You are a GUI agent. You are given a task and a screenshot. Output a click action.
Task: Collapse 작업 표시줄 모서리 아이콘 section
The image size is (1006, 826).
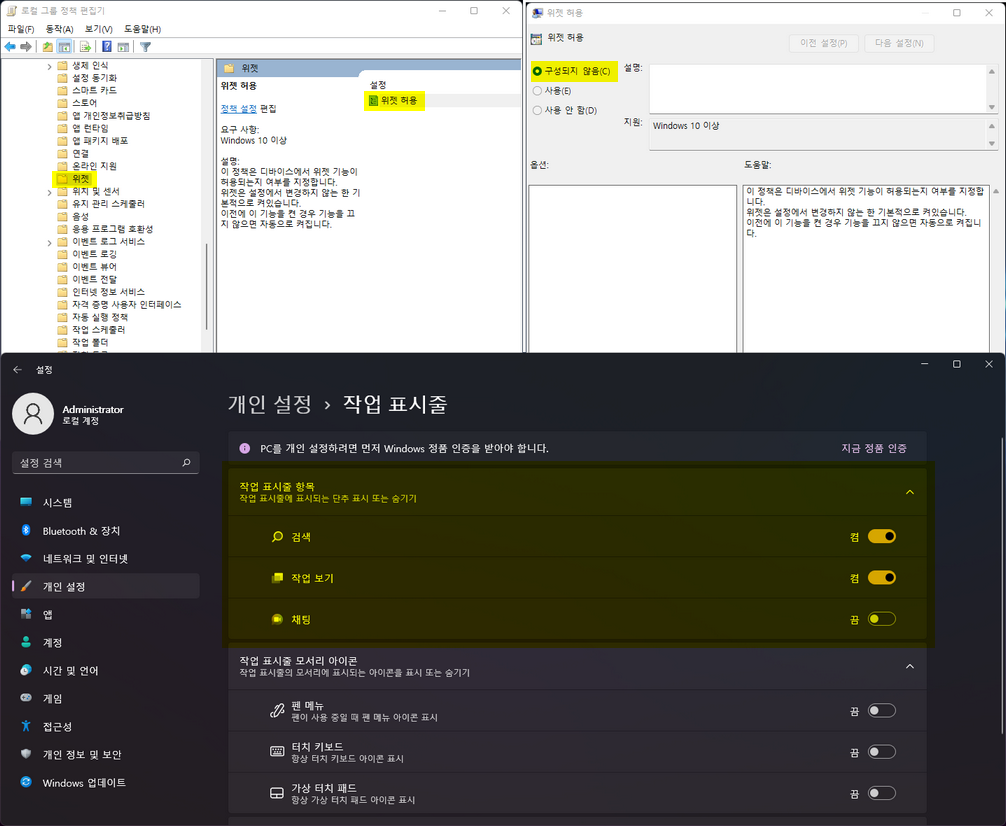click(910, 667)
